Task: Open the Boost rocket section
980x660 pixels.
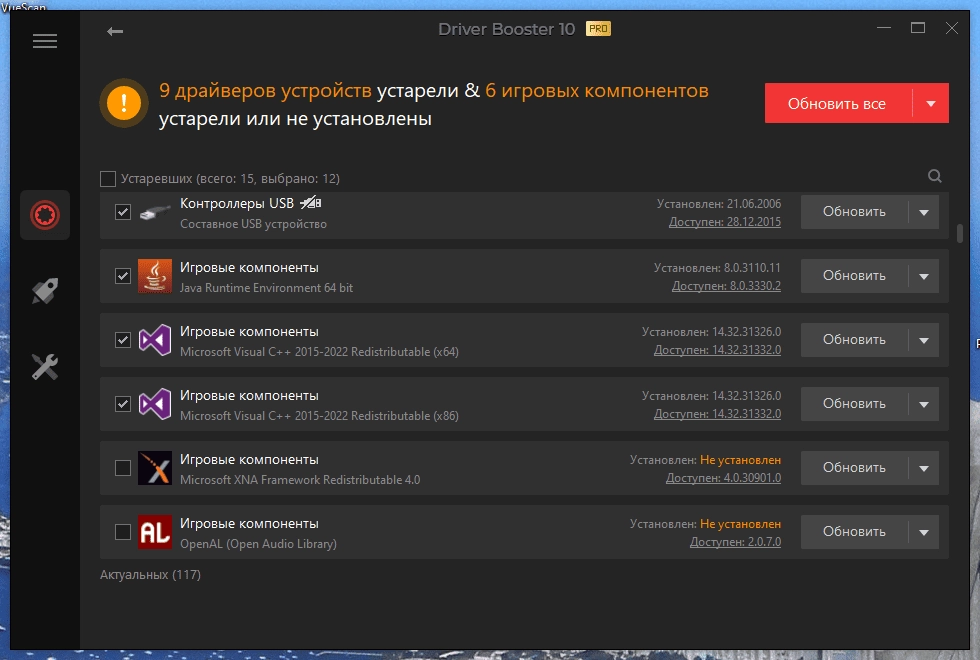Action: pyautogui.click(x=45, y=291)
